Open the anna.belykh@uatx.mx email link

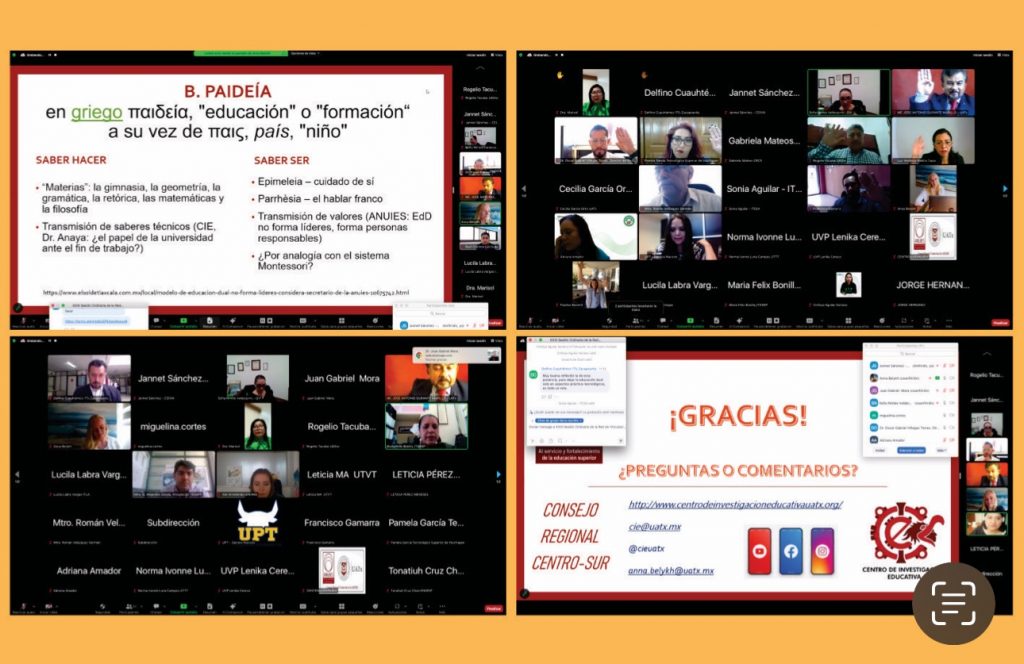click(x=671, y=570)
